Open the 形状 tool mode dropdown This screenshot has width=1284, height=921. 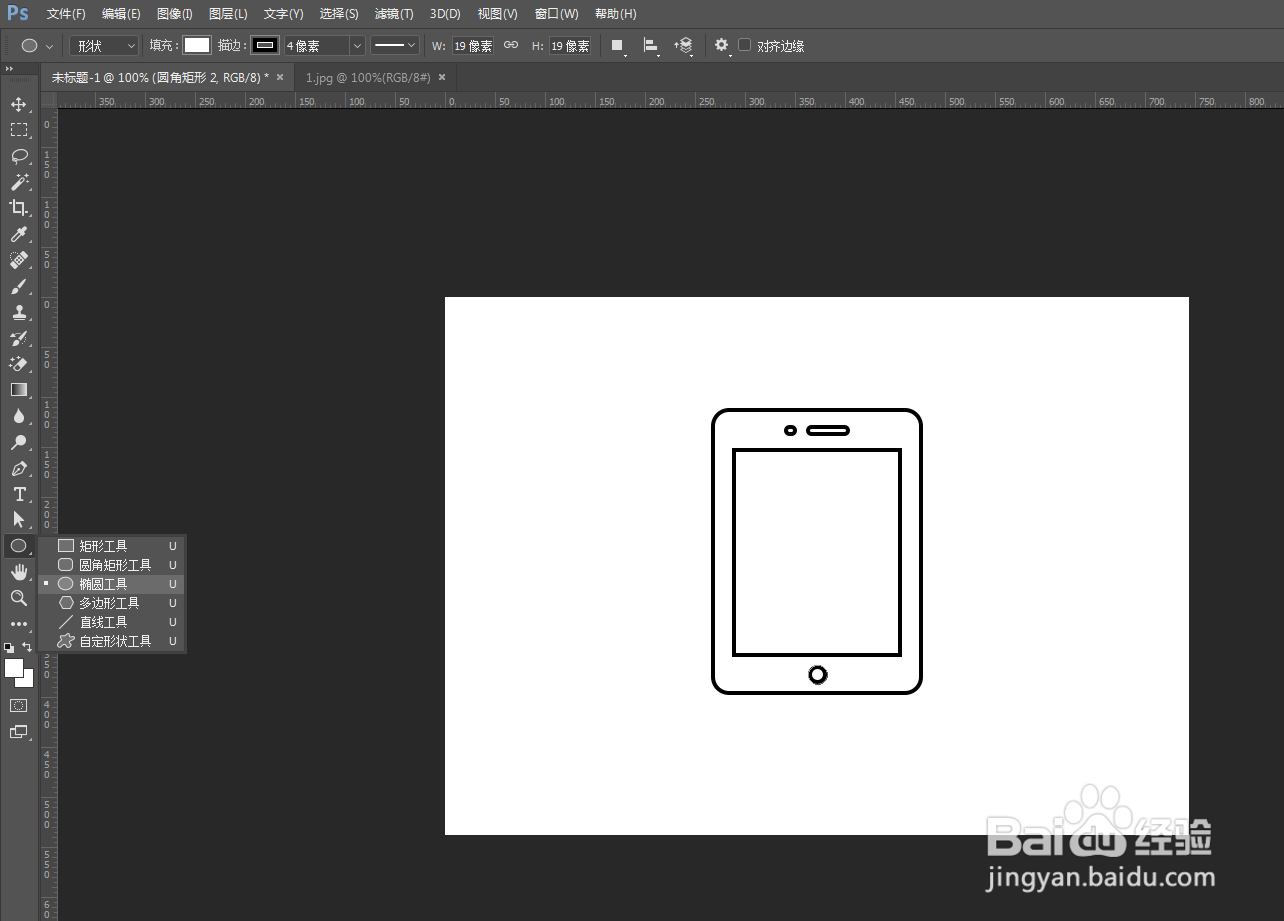[105, 46]
